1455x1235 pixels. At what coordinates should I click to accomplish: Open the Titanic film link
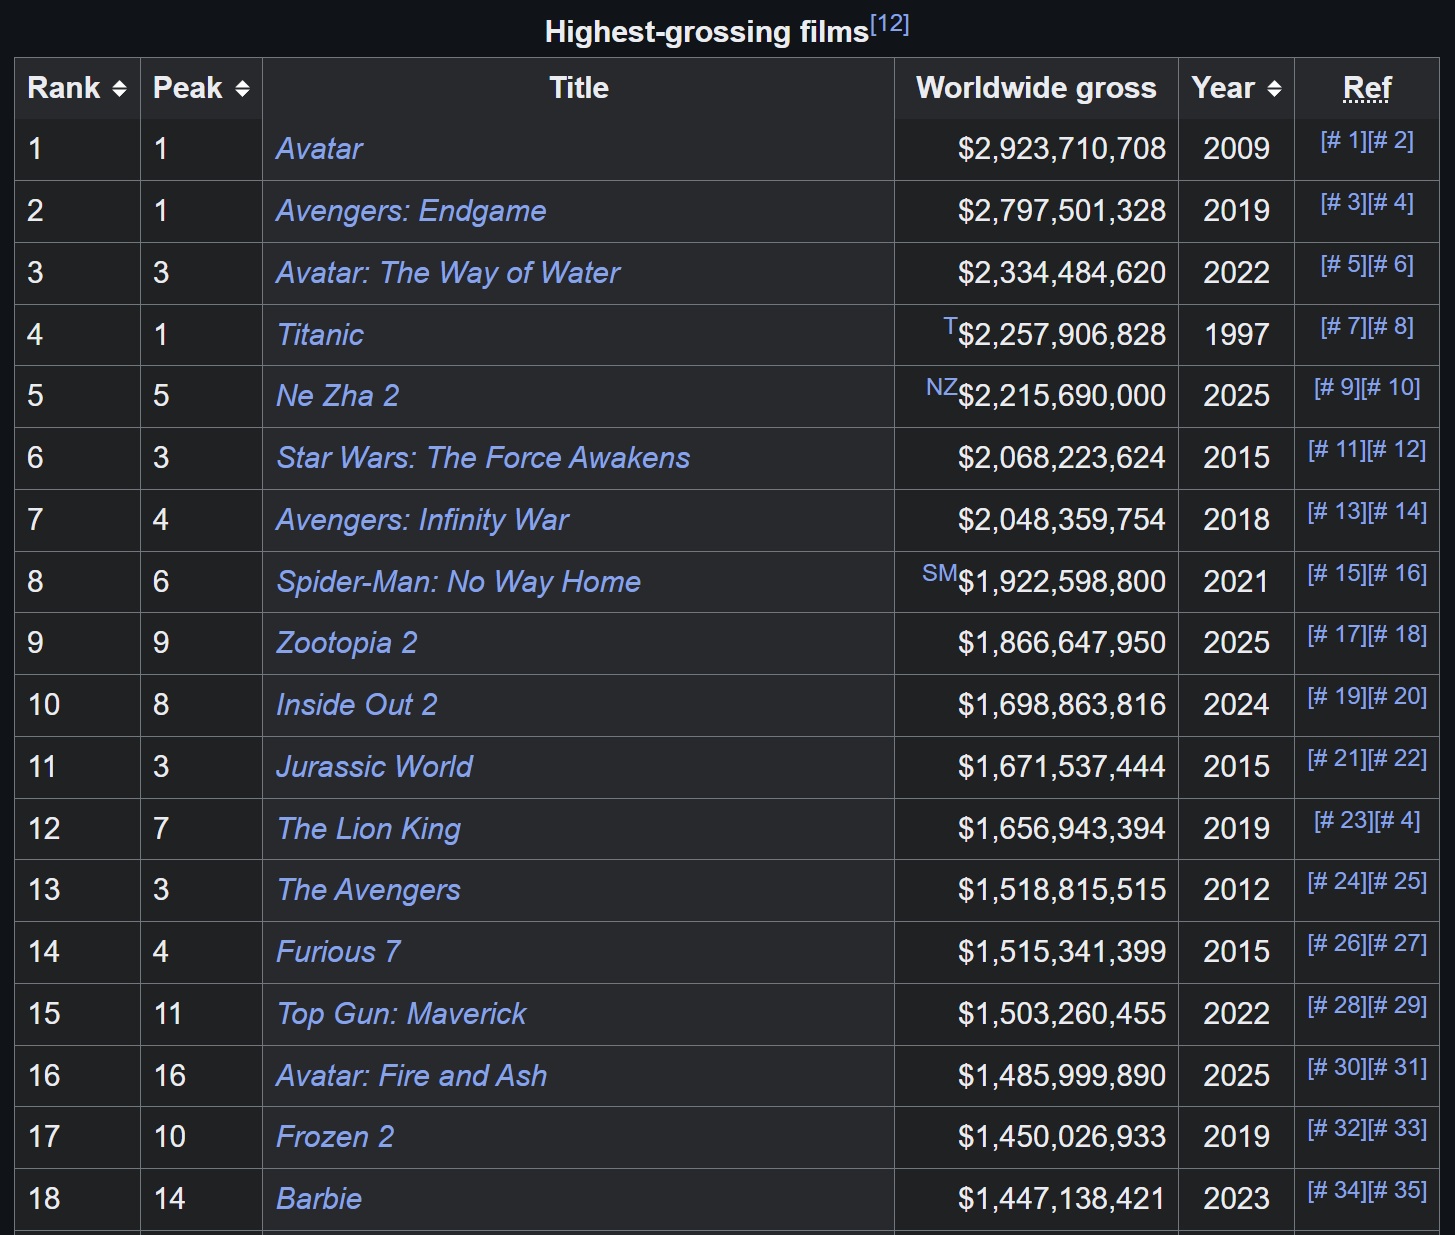[320, 335]
